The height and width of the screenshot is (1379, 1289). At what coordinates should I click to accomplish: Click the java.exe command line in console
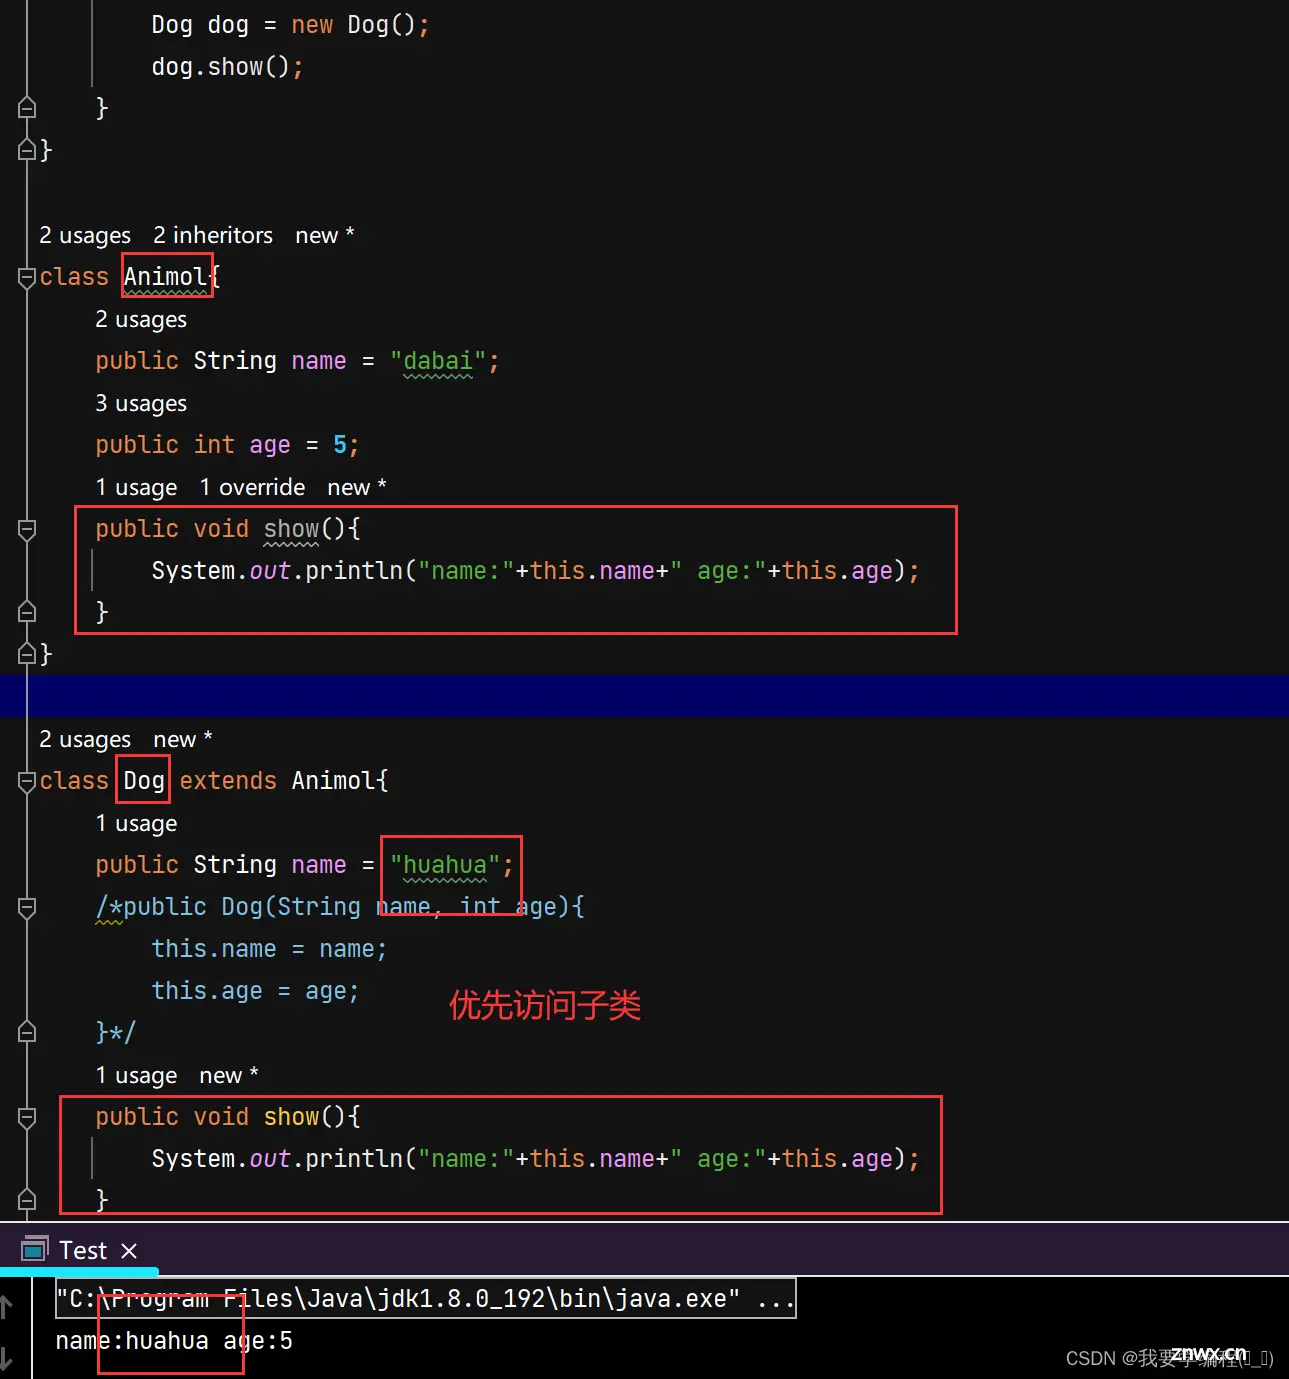[x=425, y=1299]
